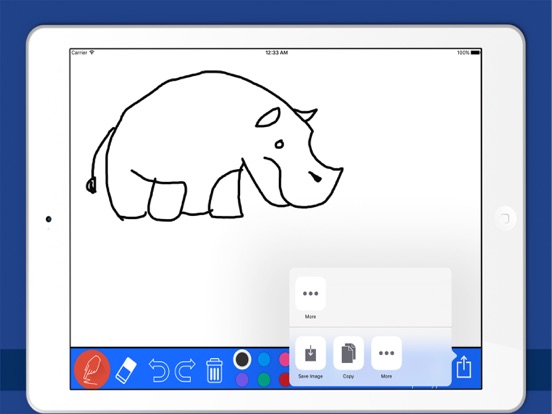Choose the purple color swatch
This screenshot has width=552, height=414.
242,380
